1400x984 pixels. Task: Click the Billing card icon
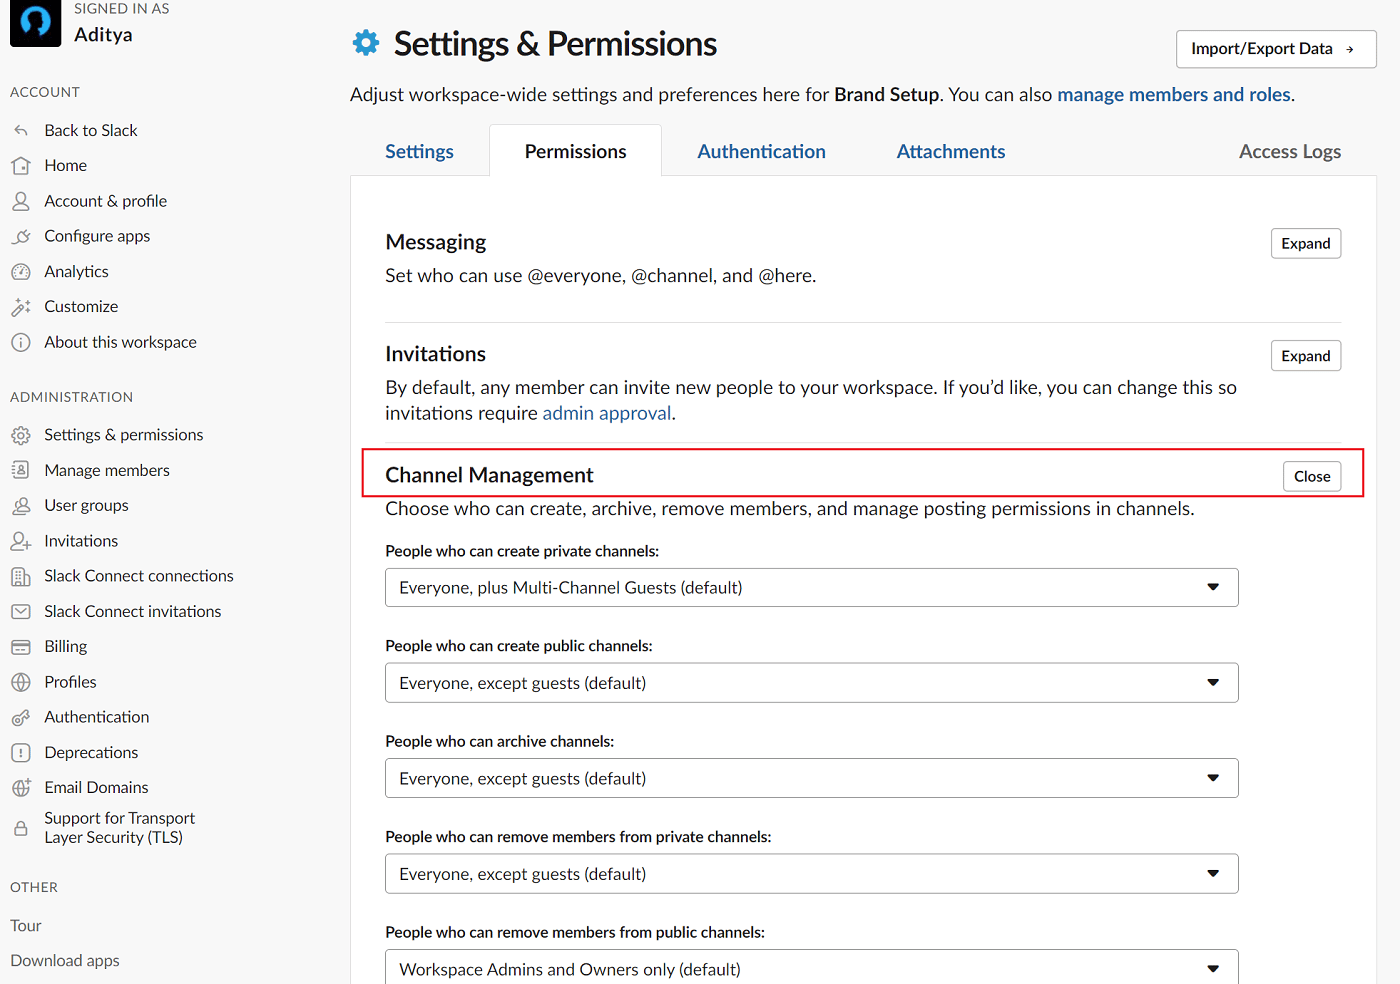(x=21, y=647)
